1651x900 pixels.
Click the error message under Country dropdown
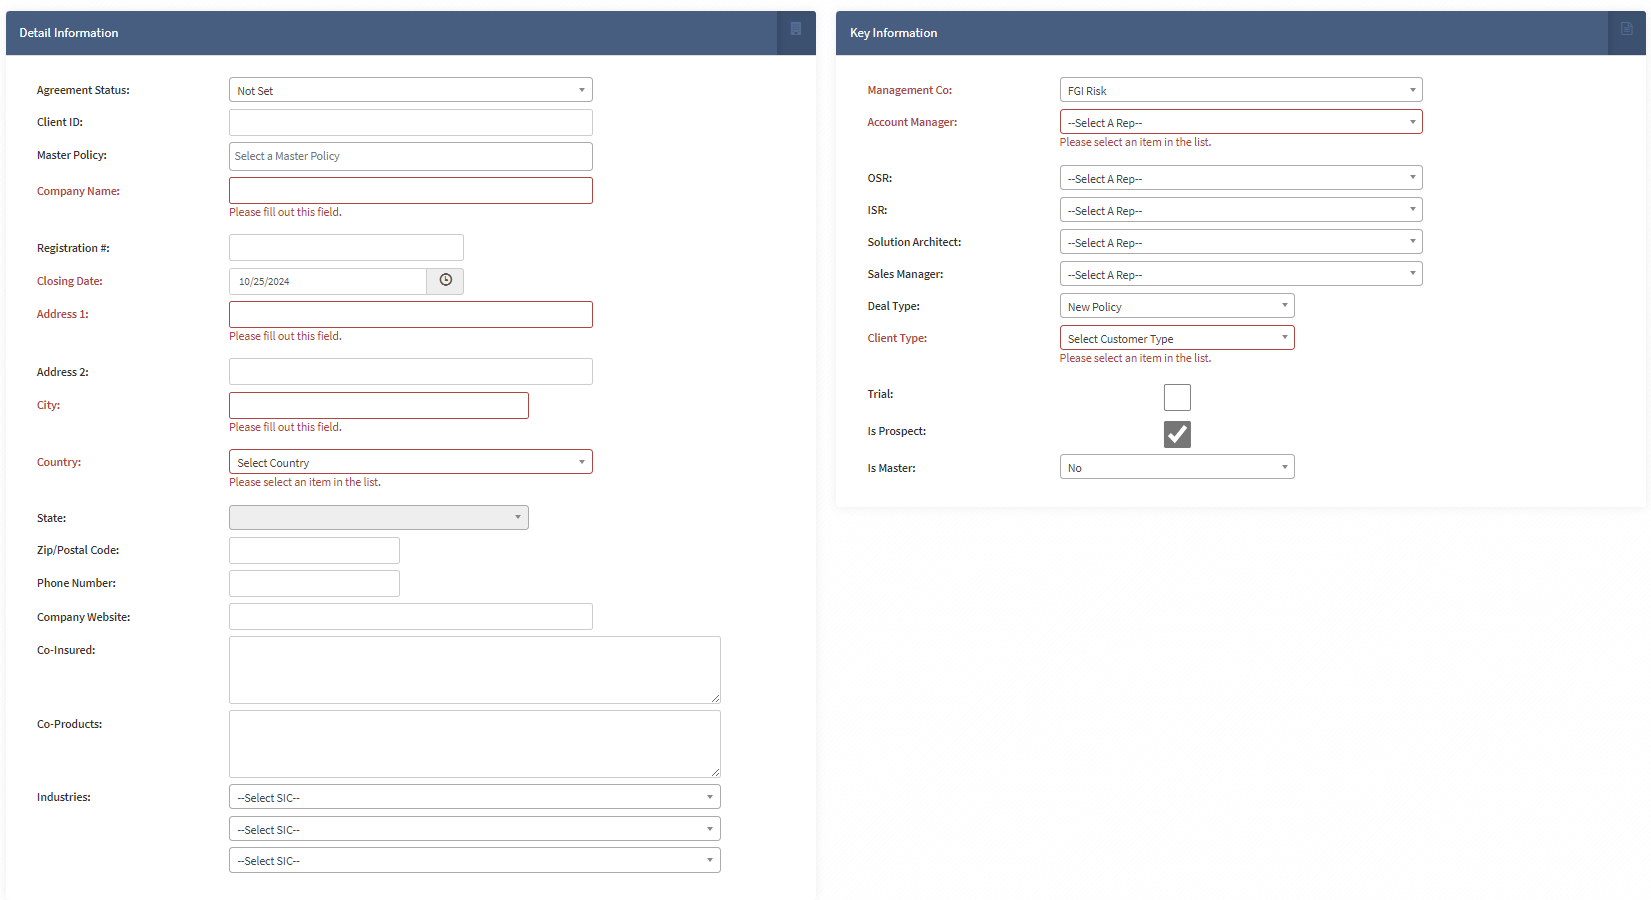pyautogui.click(x=305, y=482)
